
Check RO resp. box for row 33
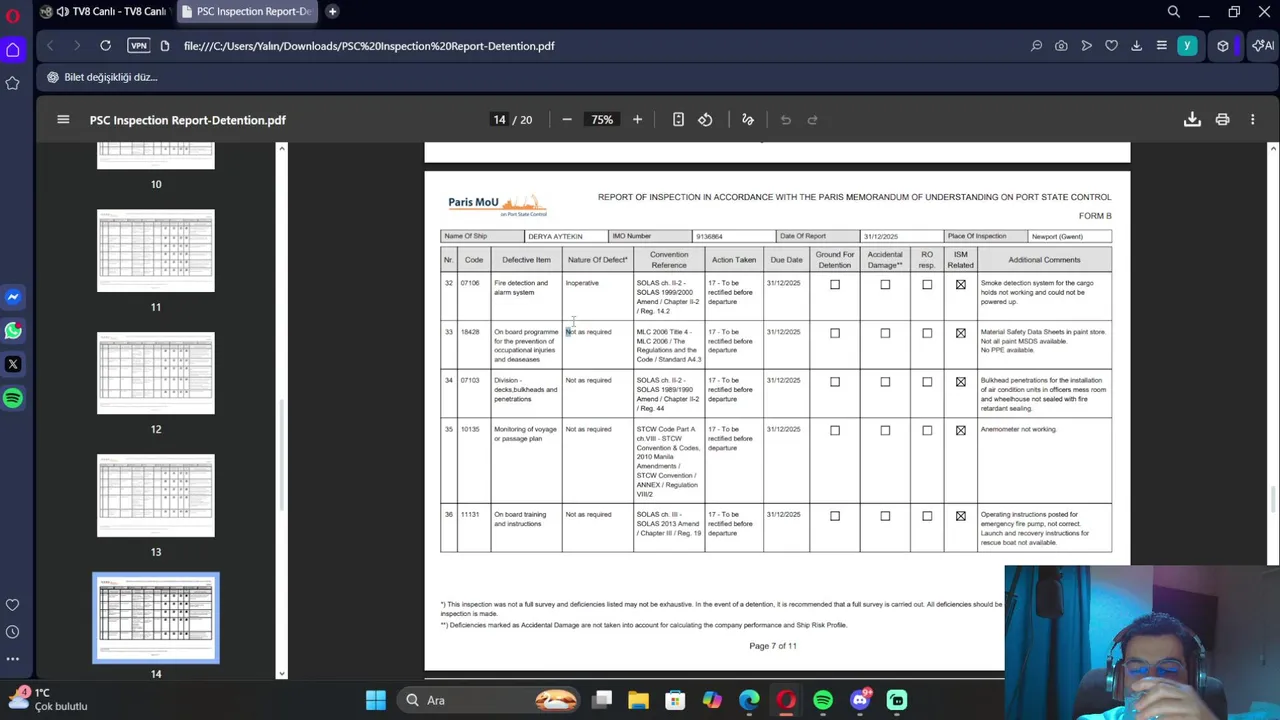(x=927, y=333)
